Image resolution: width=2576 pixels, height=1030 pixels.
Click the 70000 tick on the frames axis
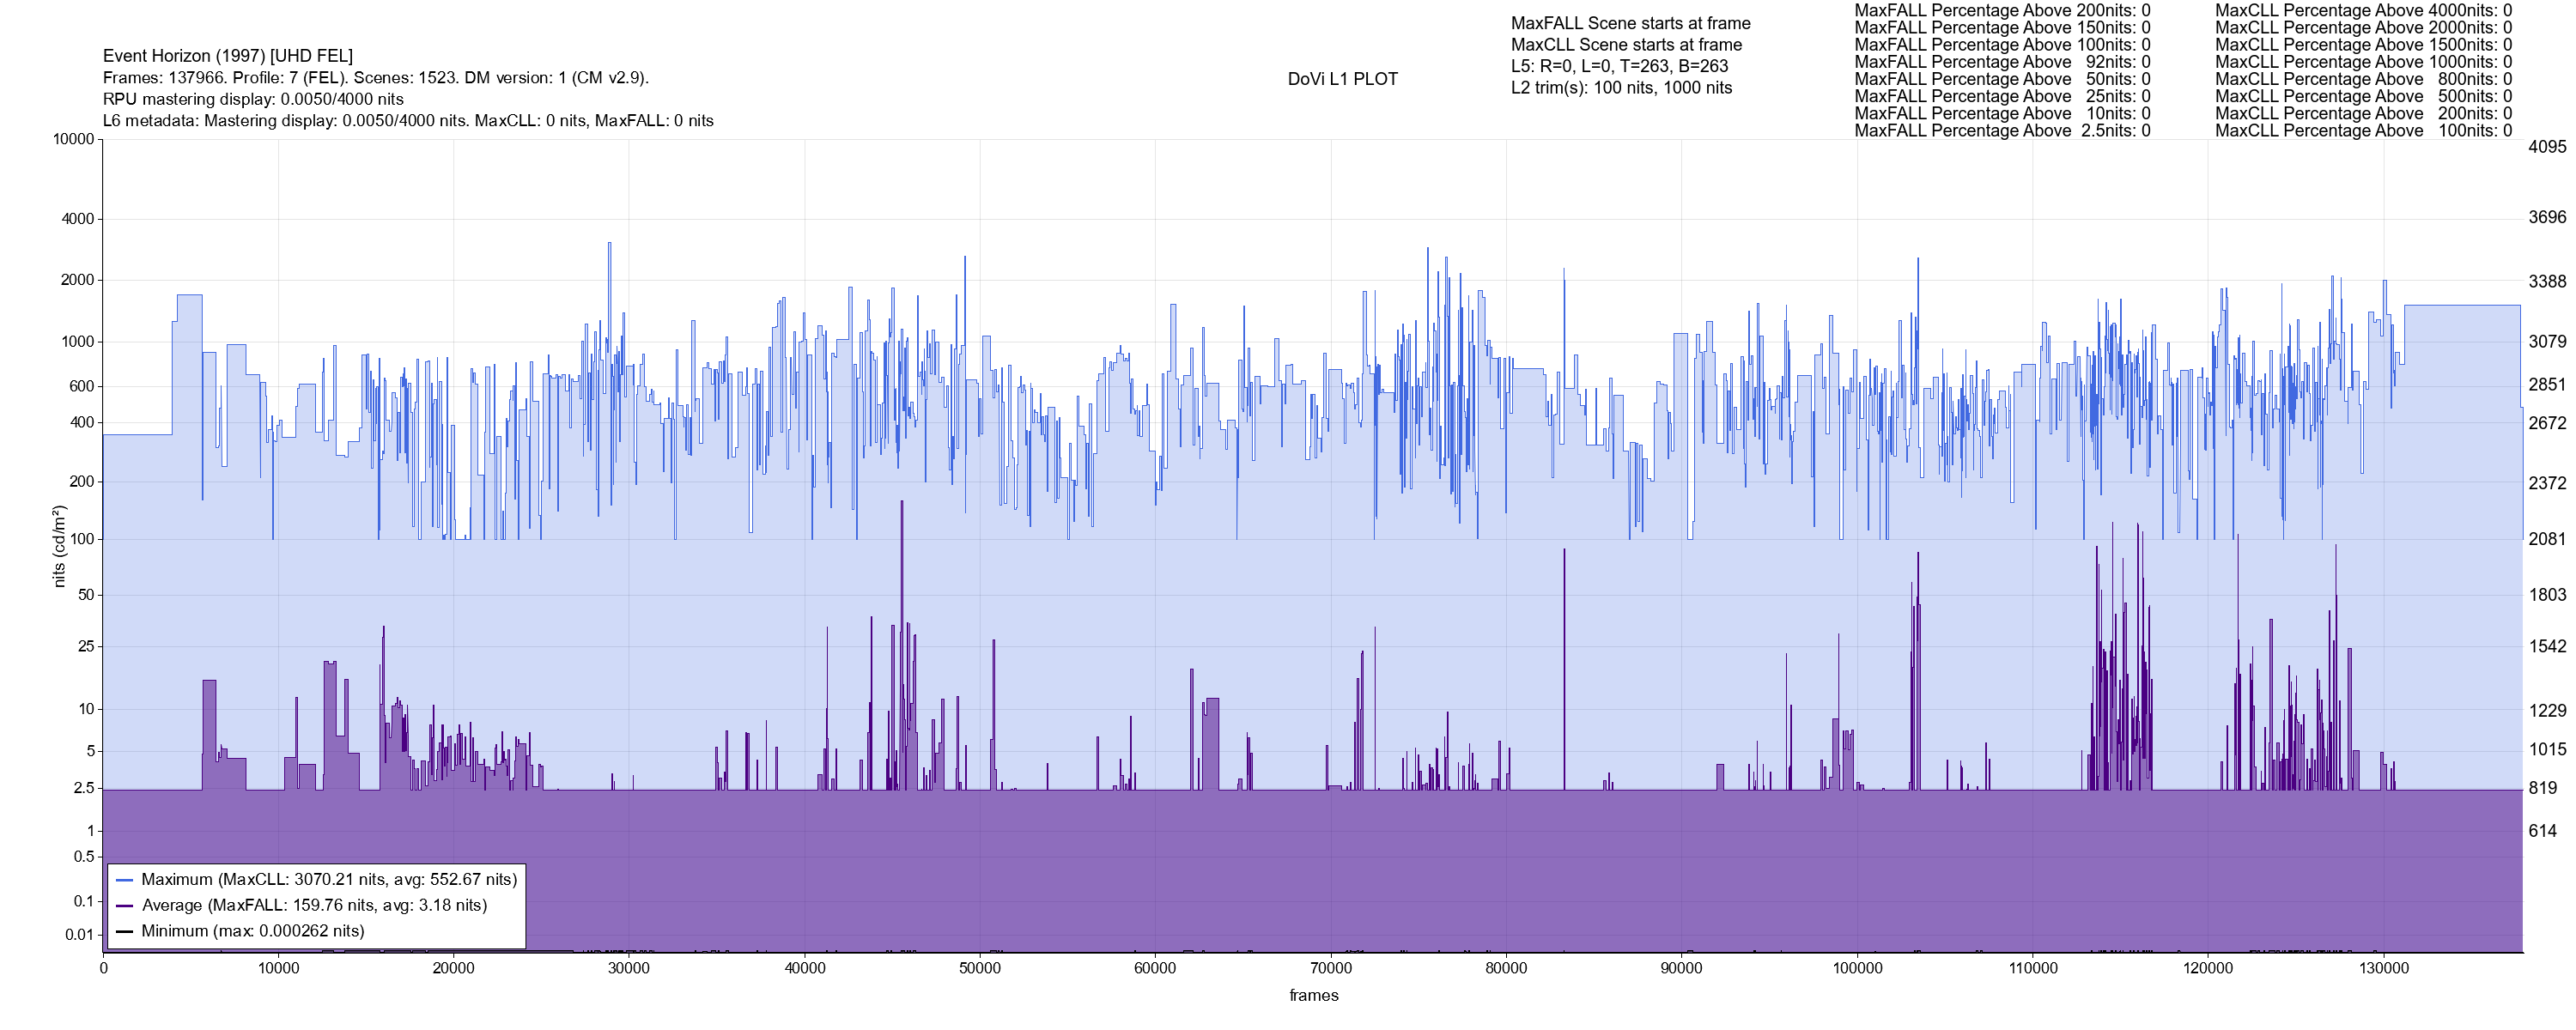click(1330, 969)
